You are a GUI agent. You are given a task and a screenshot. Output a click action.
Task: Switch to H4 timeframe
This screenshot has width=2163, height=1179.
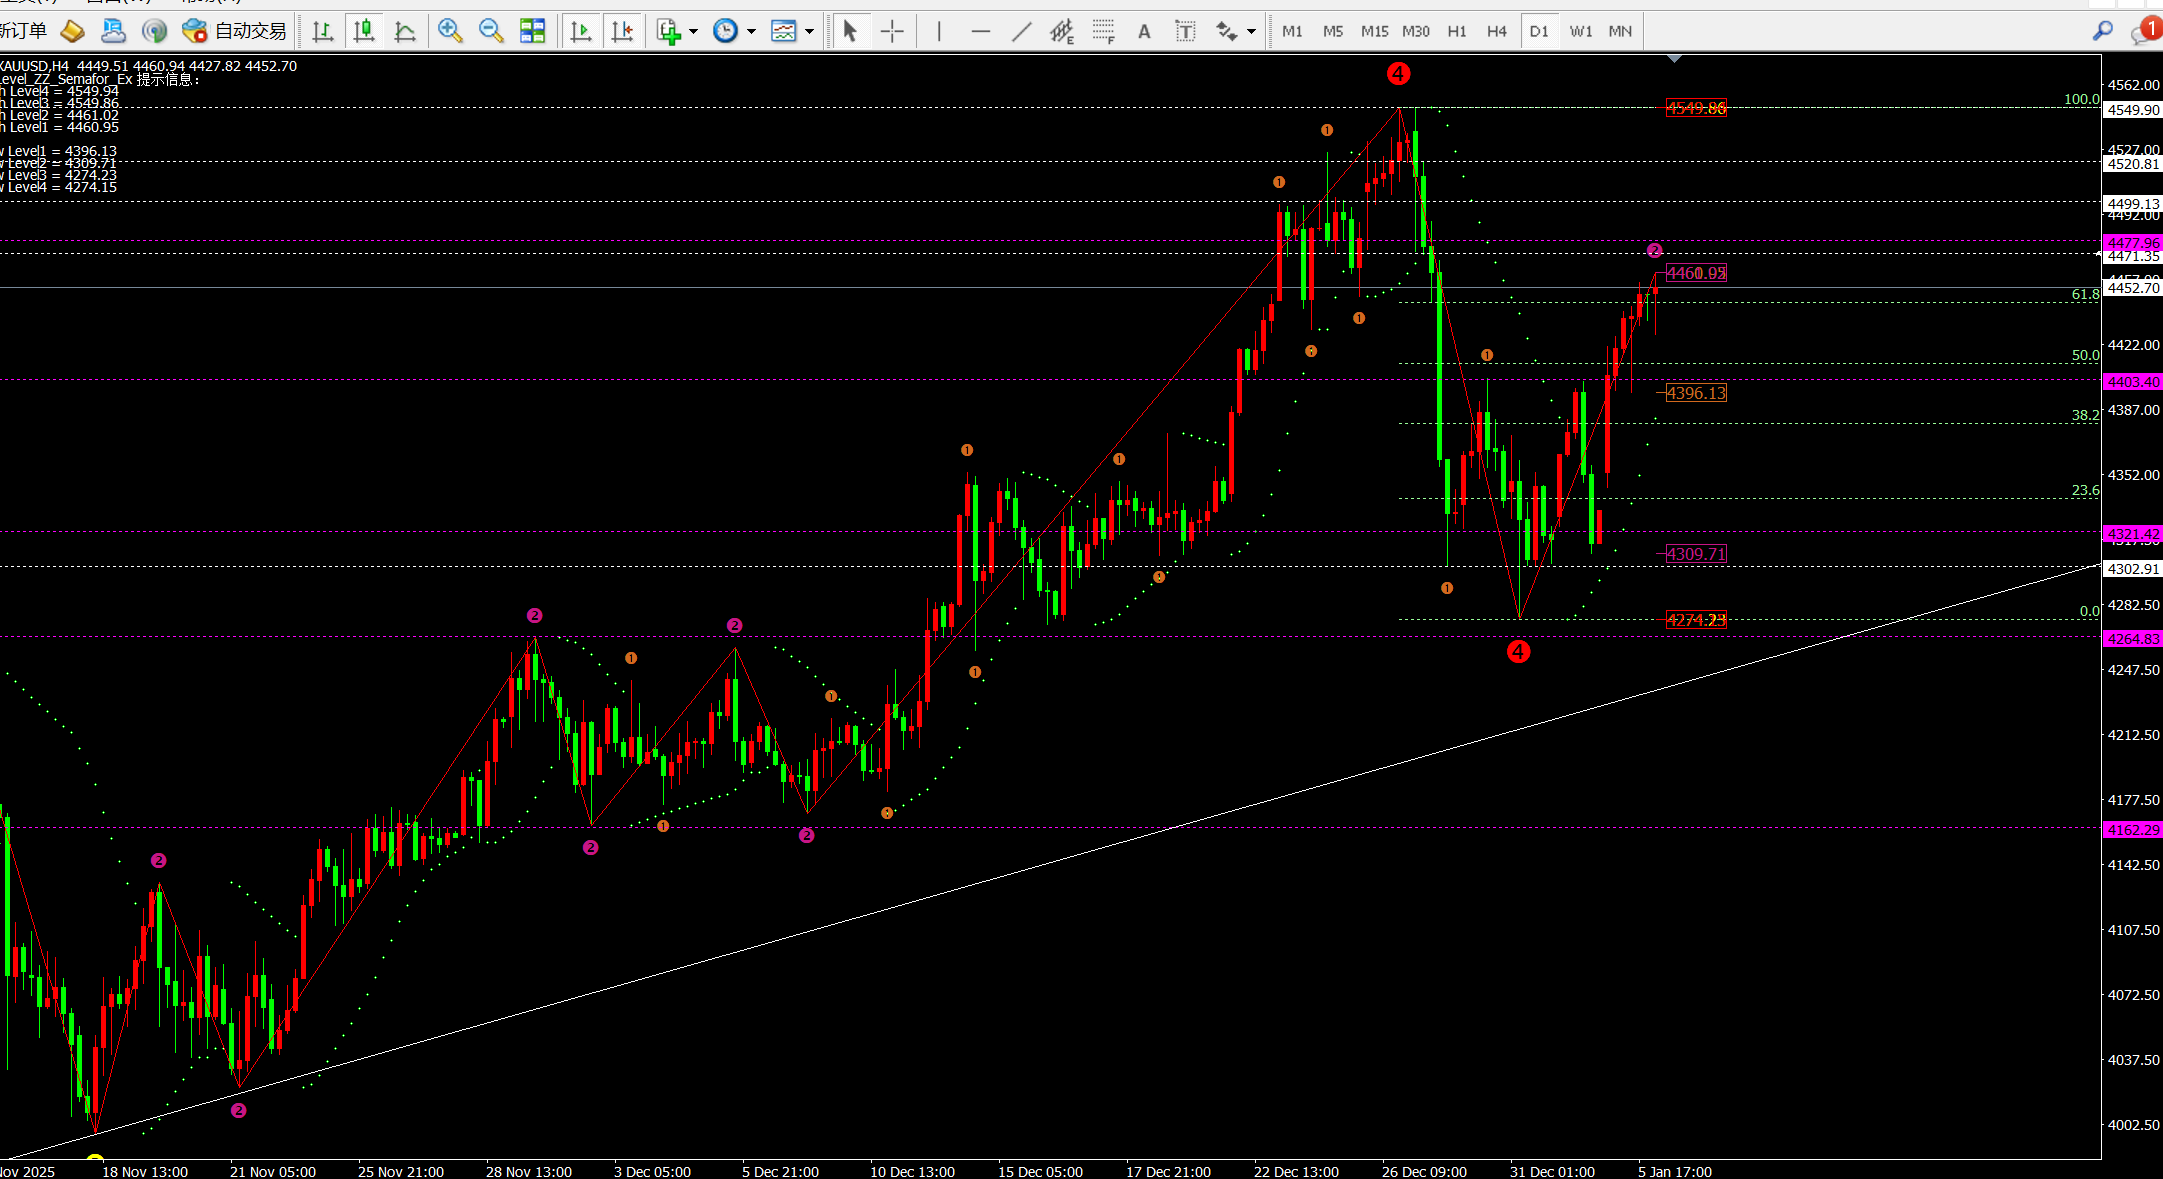1497,31
